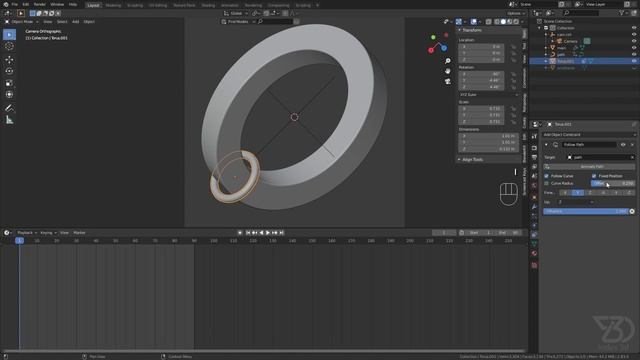Open the timeline Keying dropdown
The image size is (640, 360).
[x=48, y=233]
